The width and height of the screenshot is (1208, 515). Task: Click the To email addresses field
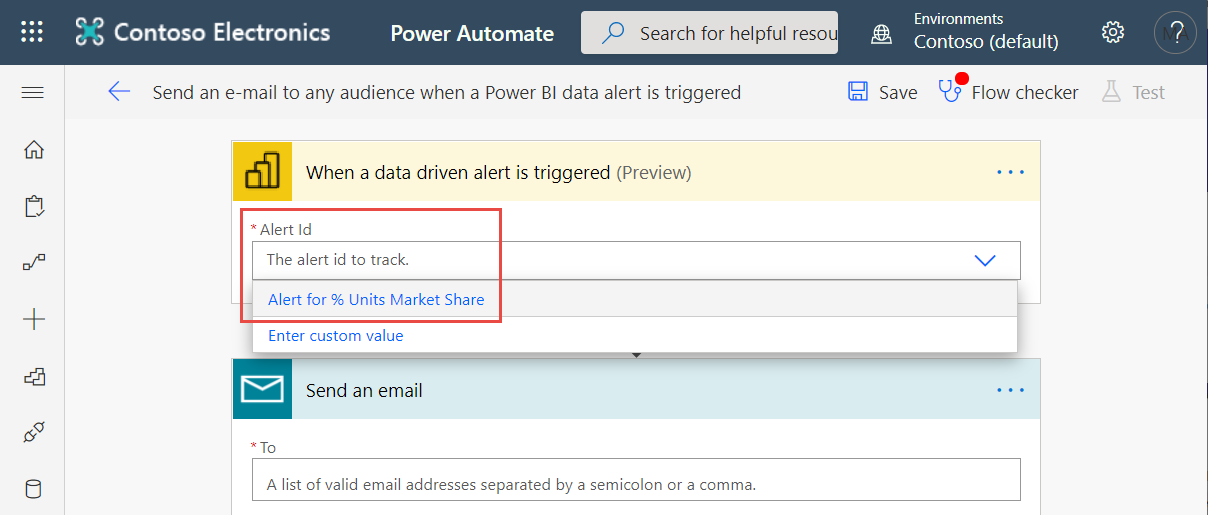pos(636,480)
